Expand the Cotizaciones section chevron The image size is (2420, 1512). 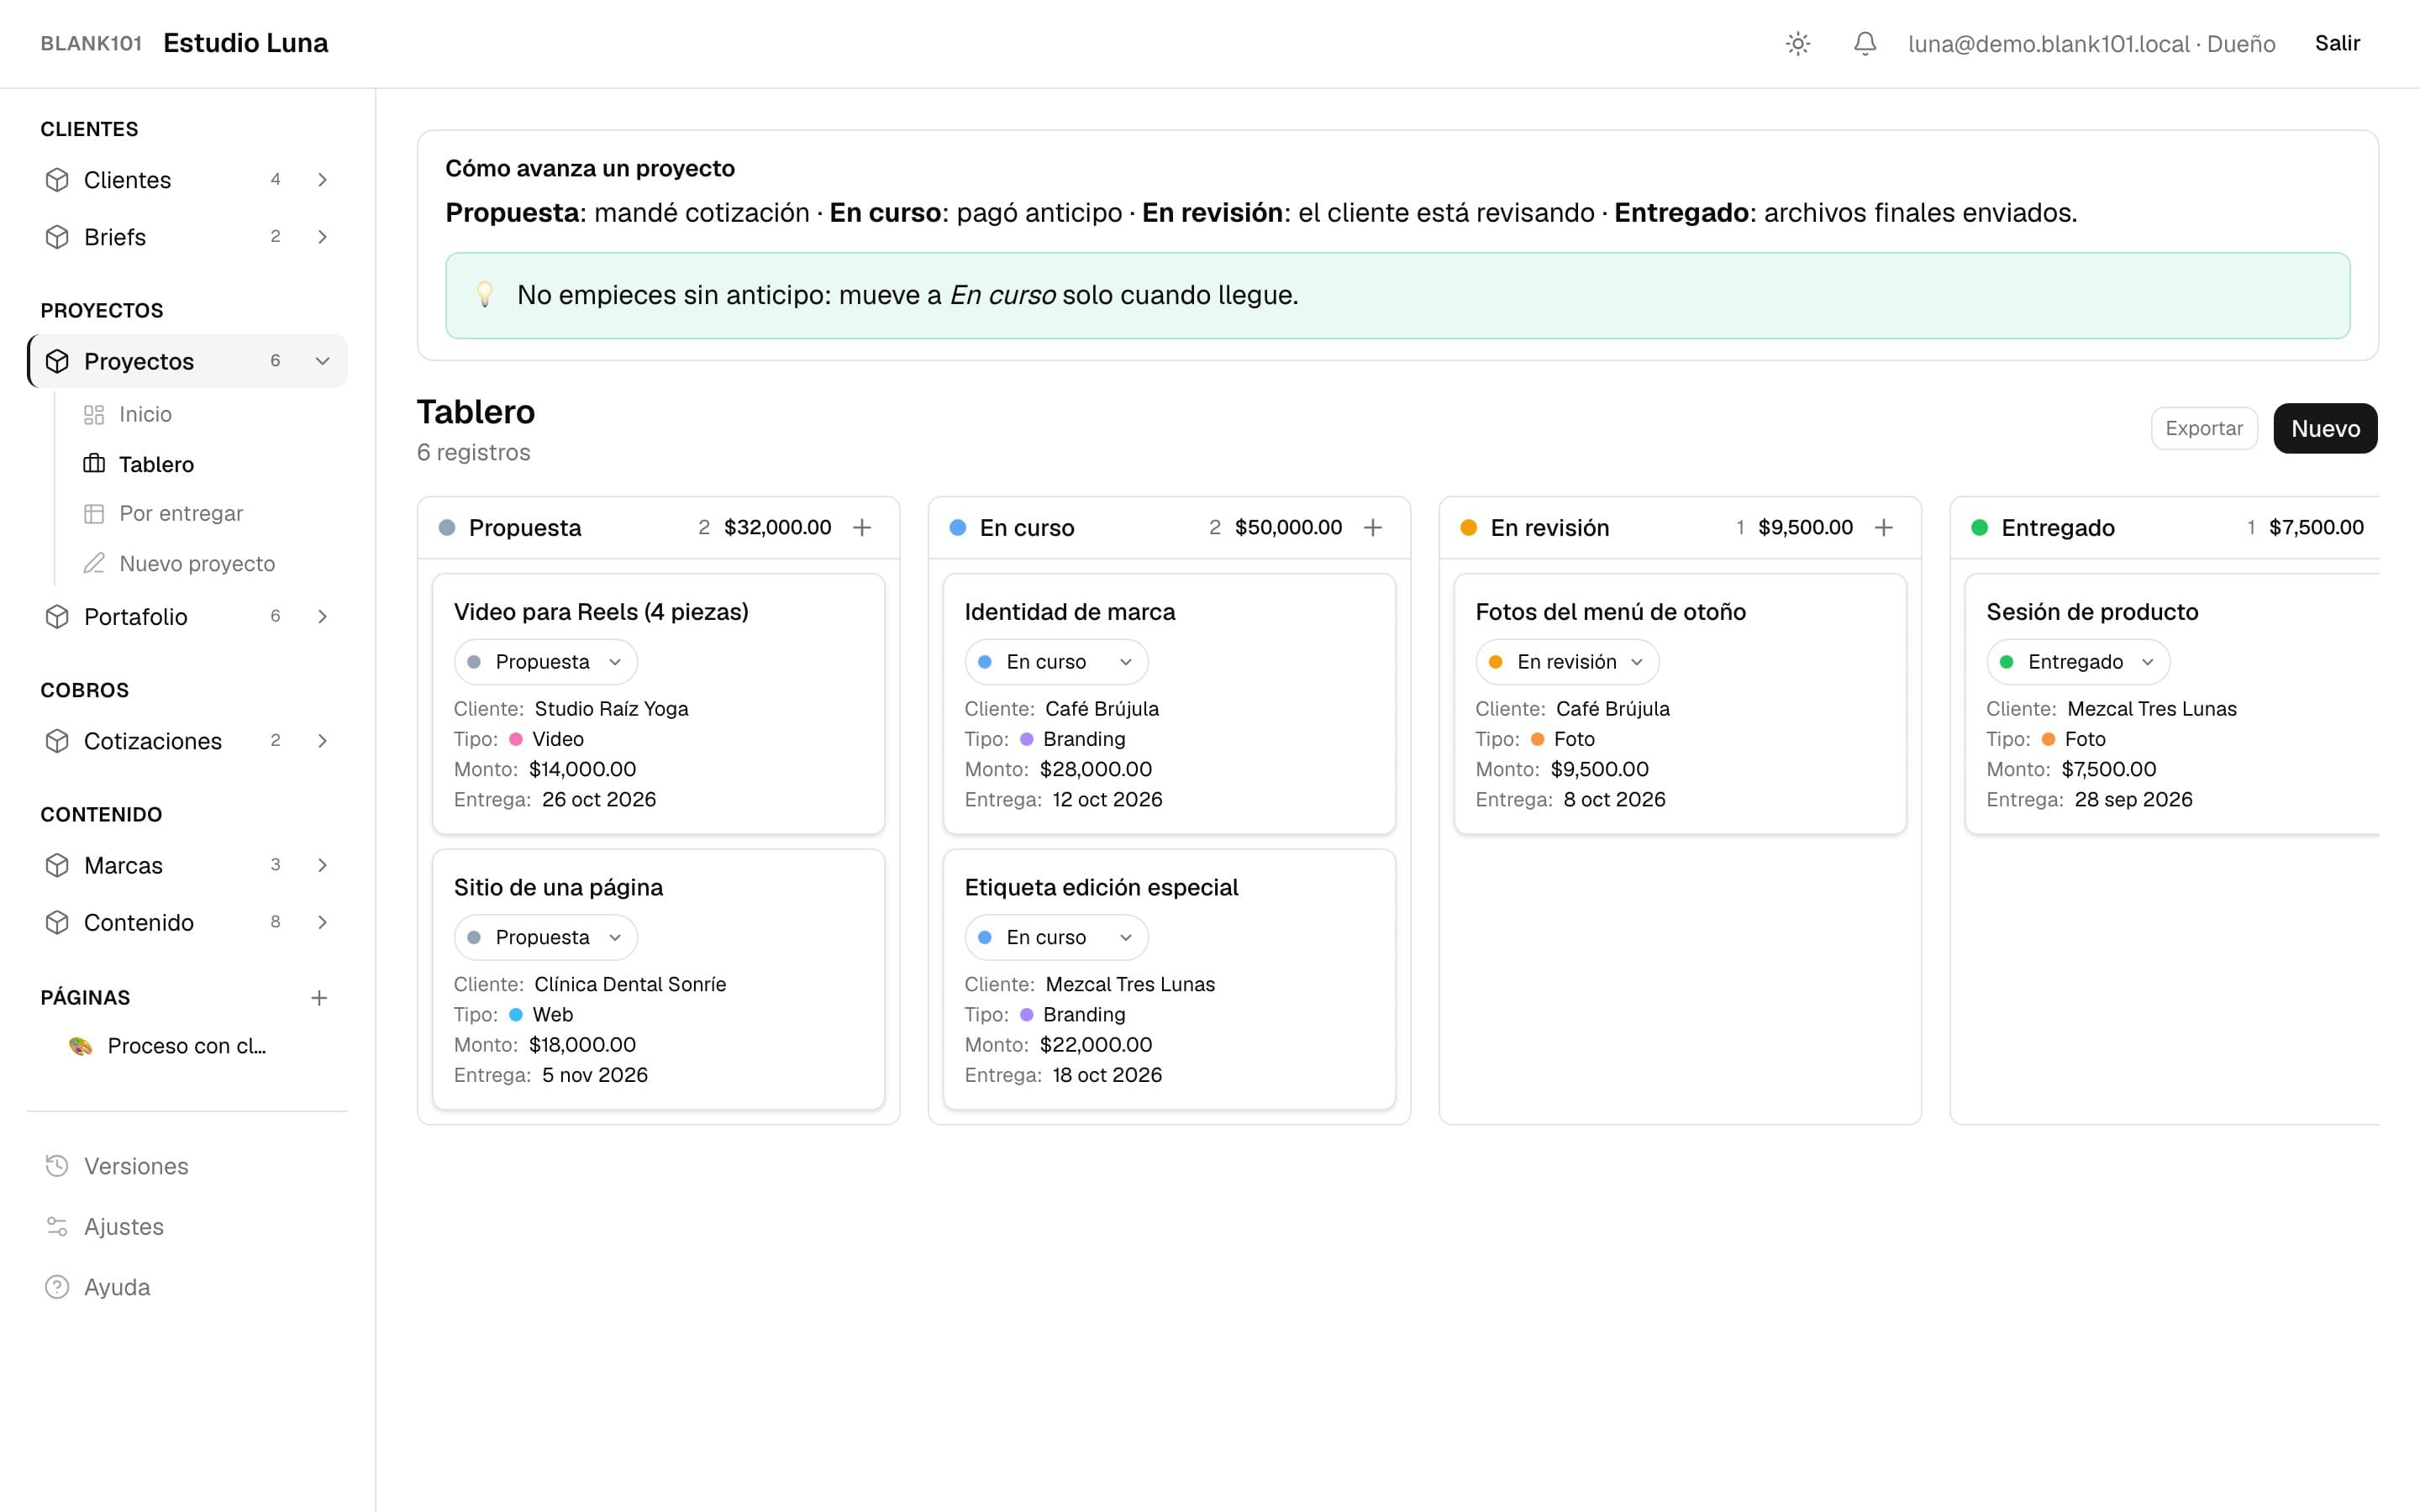(322, 741)
